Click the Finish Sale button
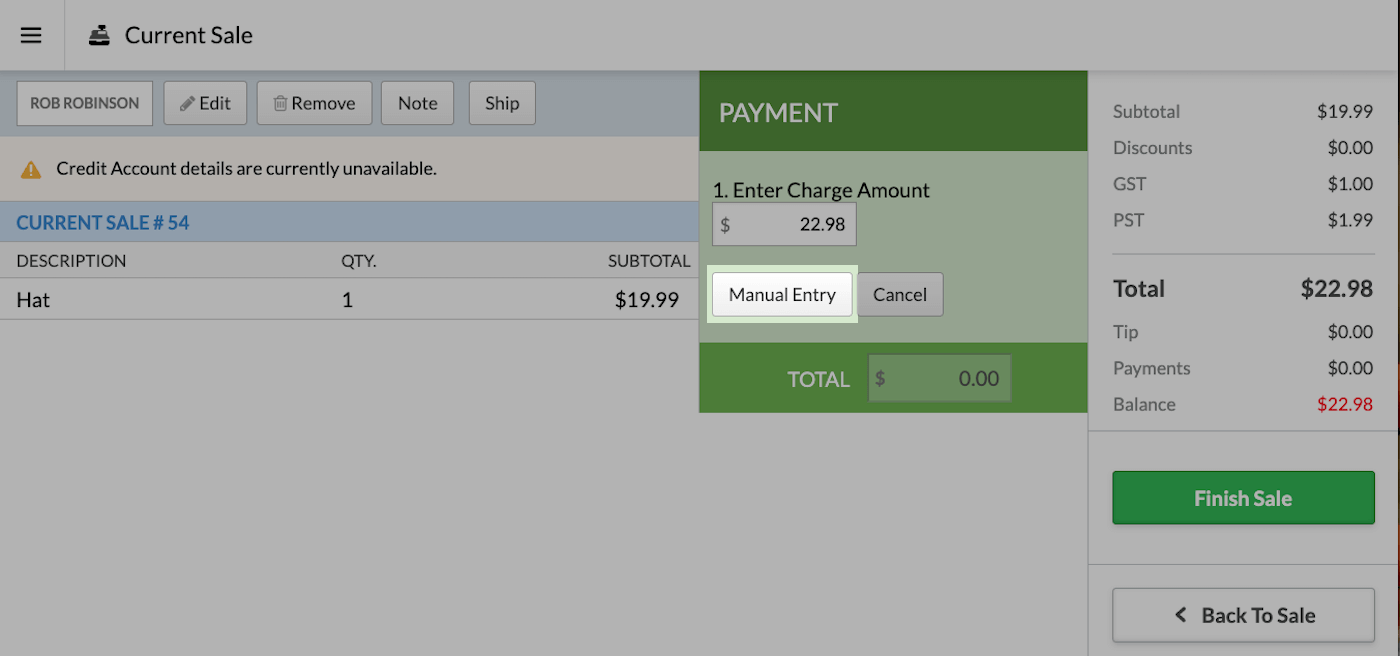This screenshot has height=656, width=1400. click(1243, 498)
